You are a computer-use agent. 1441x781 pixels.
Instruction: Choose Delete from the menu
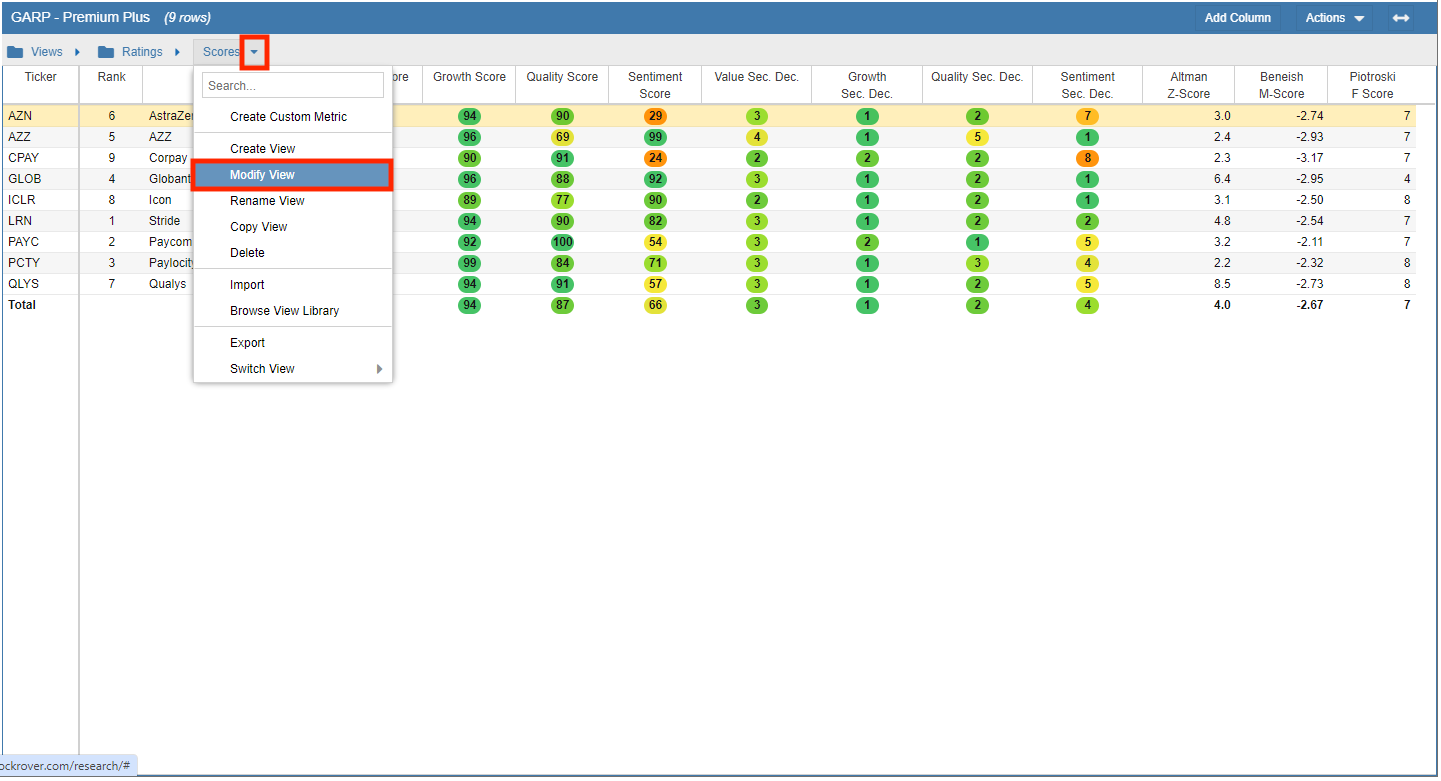(293, 253)
